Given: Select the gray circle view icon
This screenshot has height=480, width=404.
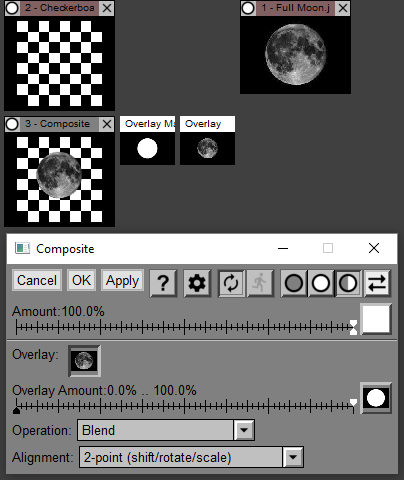Looking at the screenshot, I should click(294, 283).
